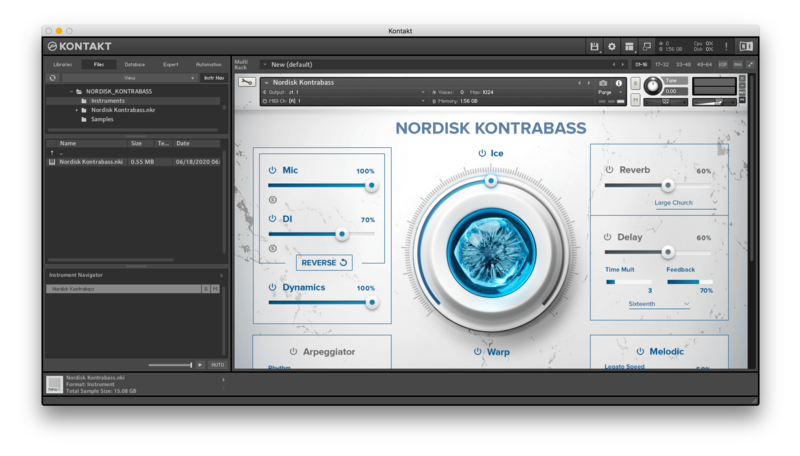Toggle the Mic power button
Viewport: 800px width, 456px height.
[272, 170]
